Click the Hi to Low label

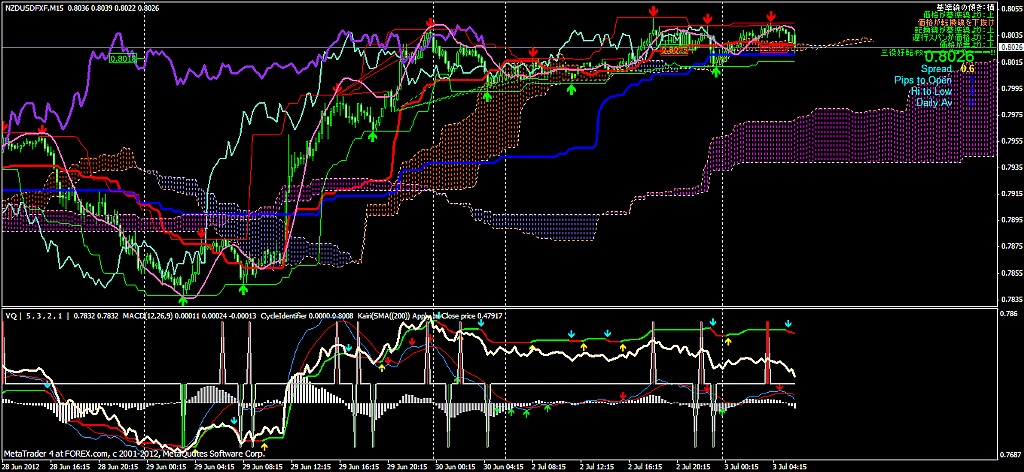pyautogui.click(x=931, y=91)
